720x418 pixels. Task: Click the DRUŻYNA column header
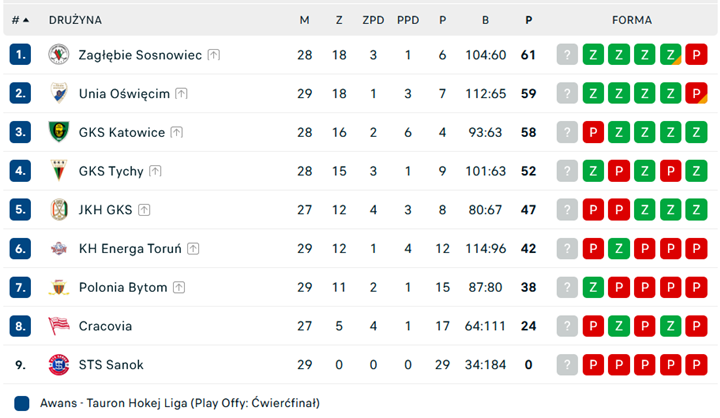click(x=75, y=20)
